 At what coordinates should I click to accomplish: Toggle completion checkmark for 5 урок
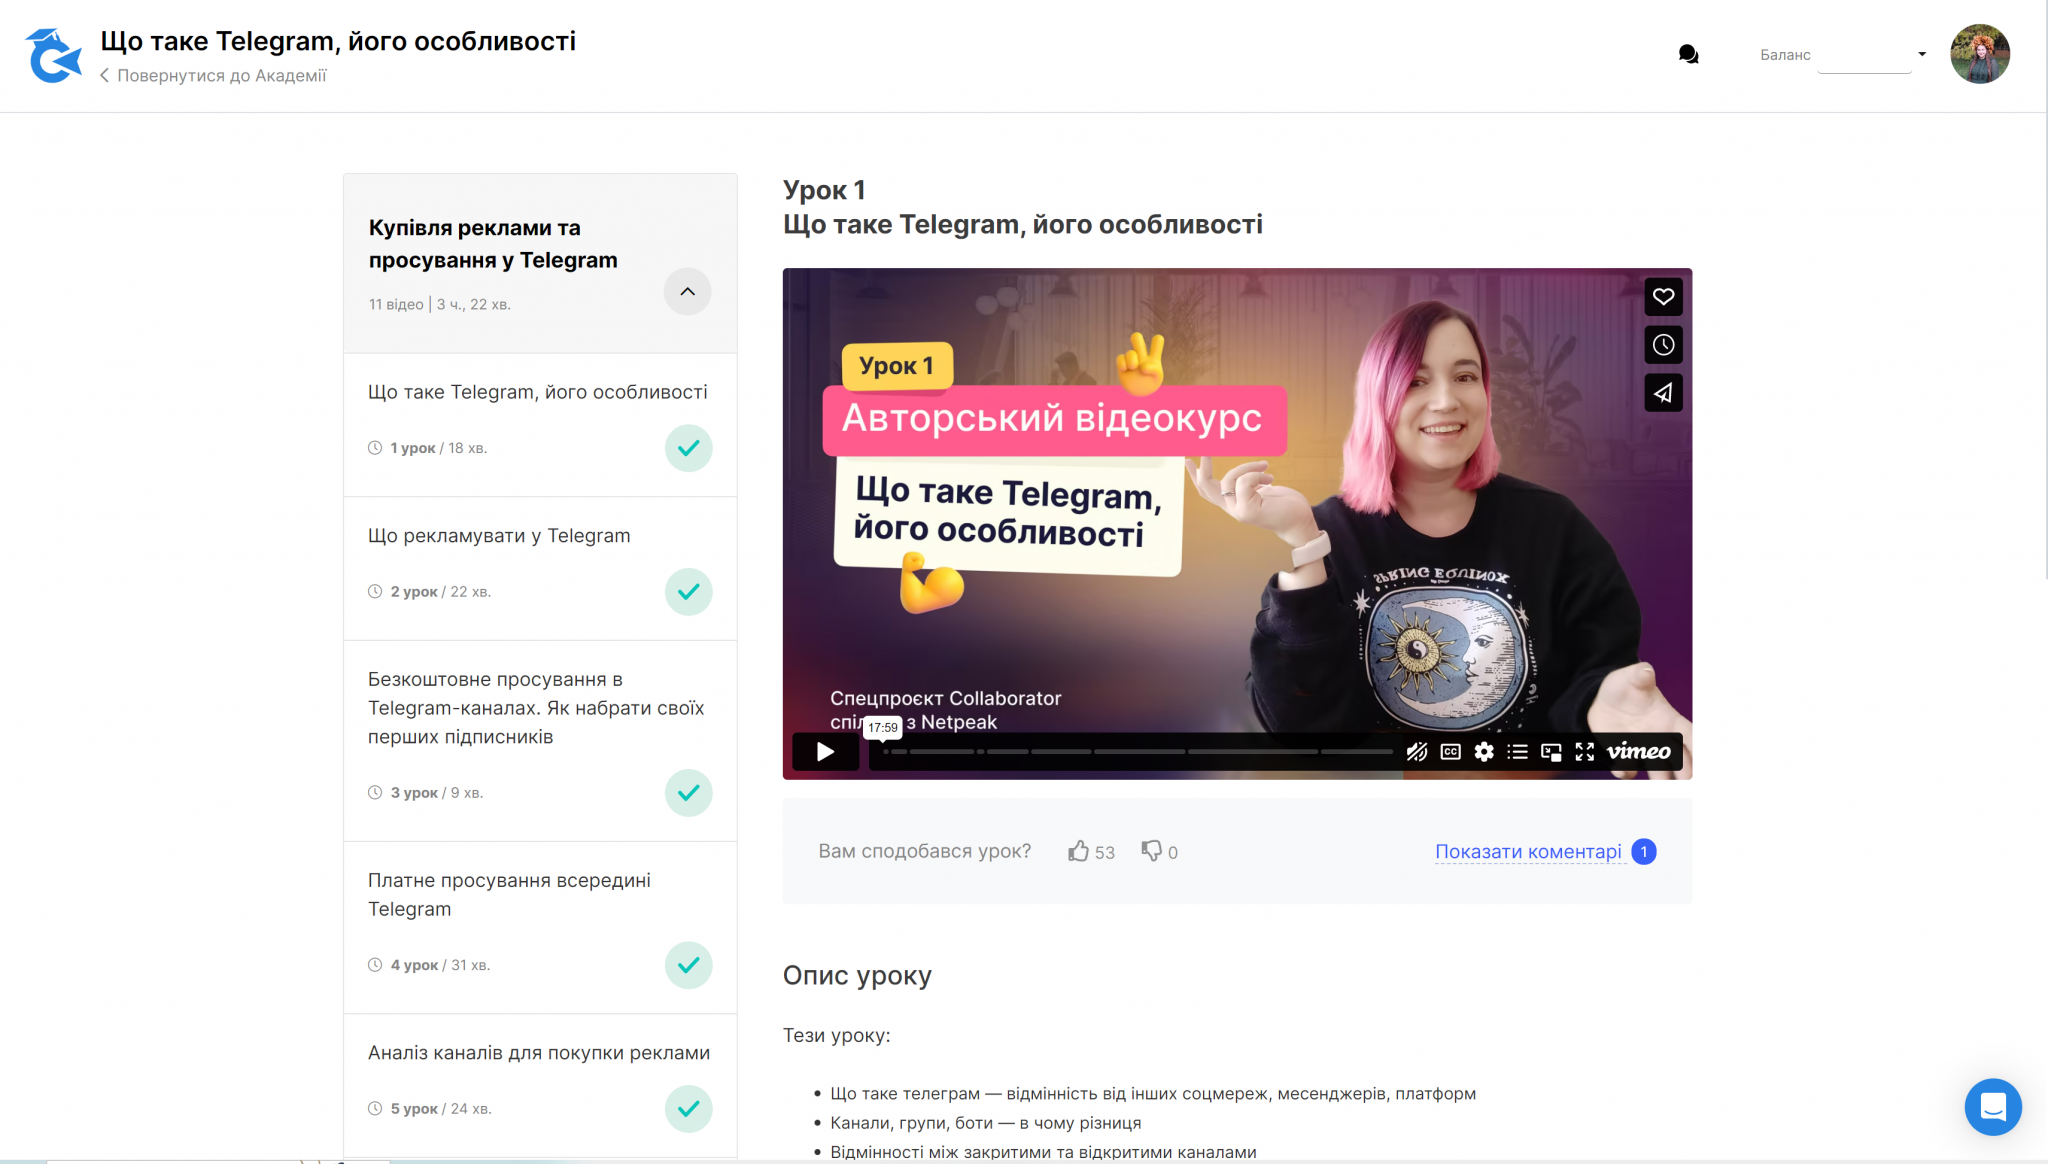(x=688, y=1109)
